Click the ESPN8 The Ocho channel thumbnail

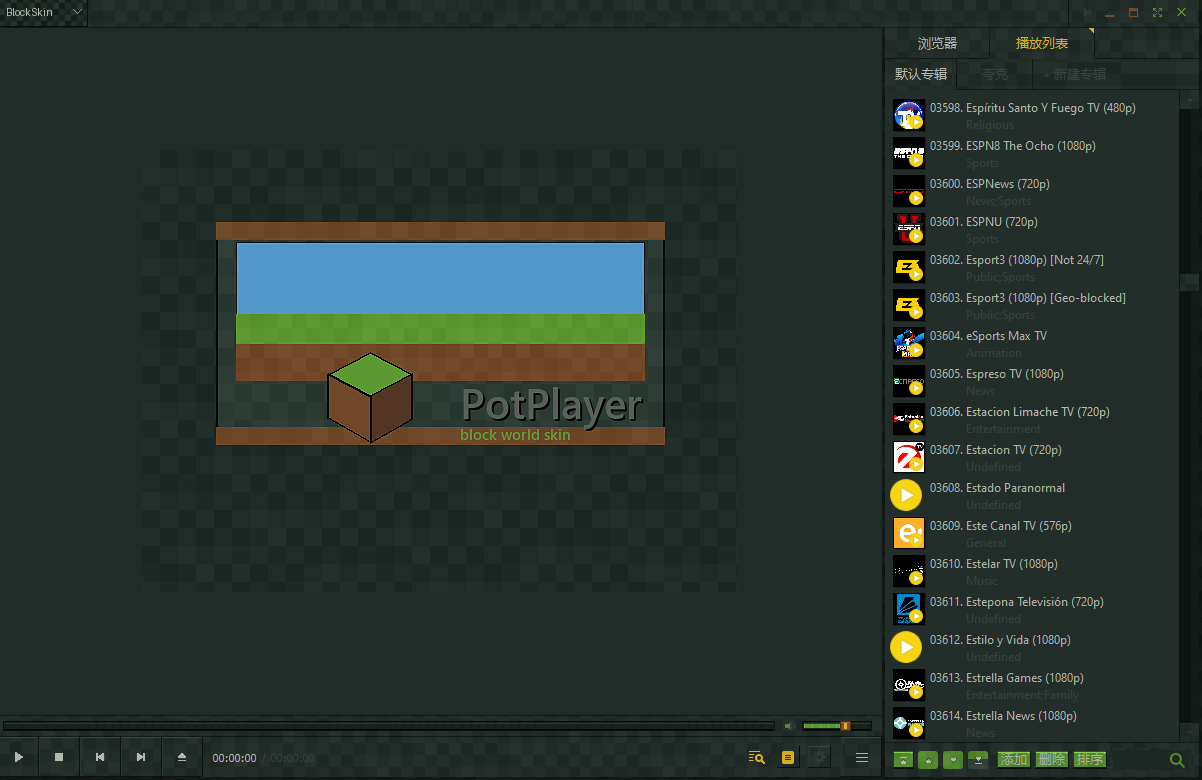[908, 153]
